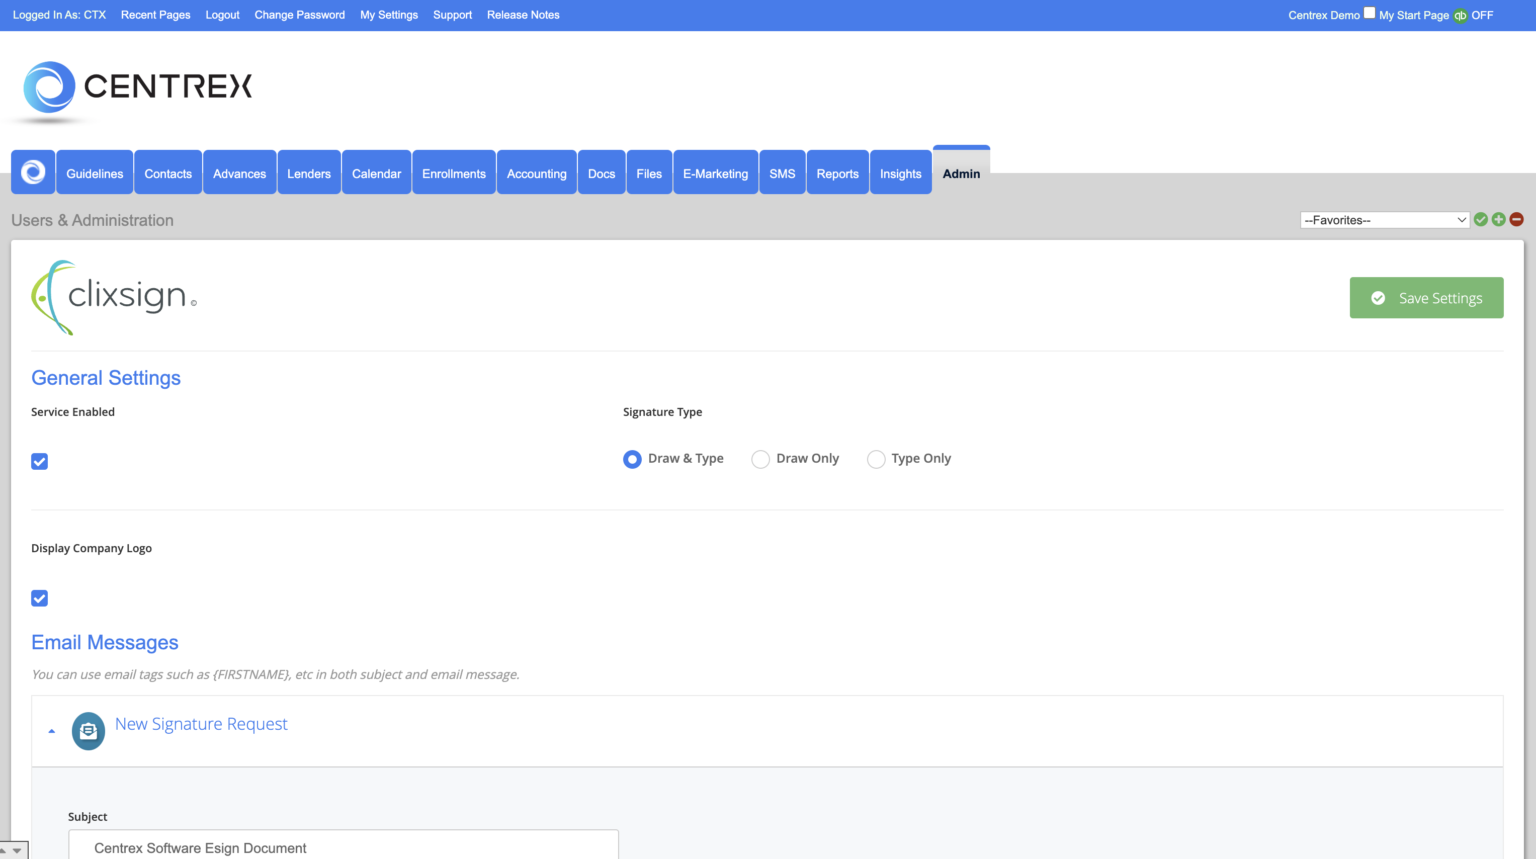Click the Centrex logo in the header

click(x=135, y=87)
